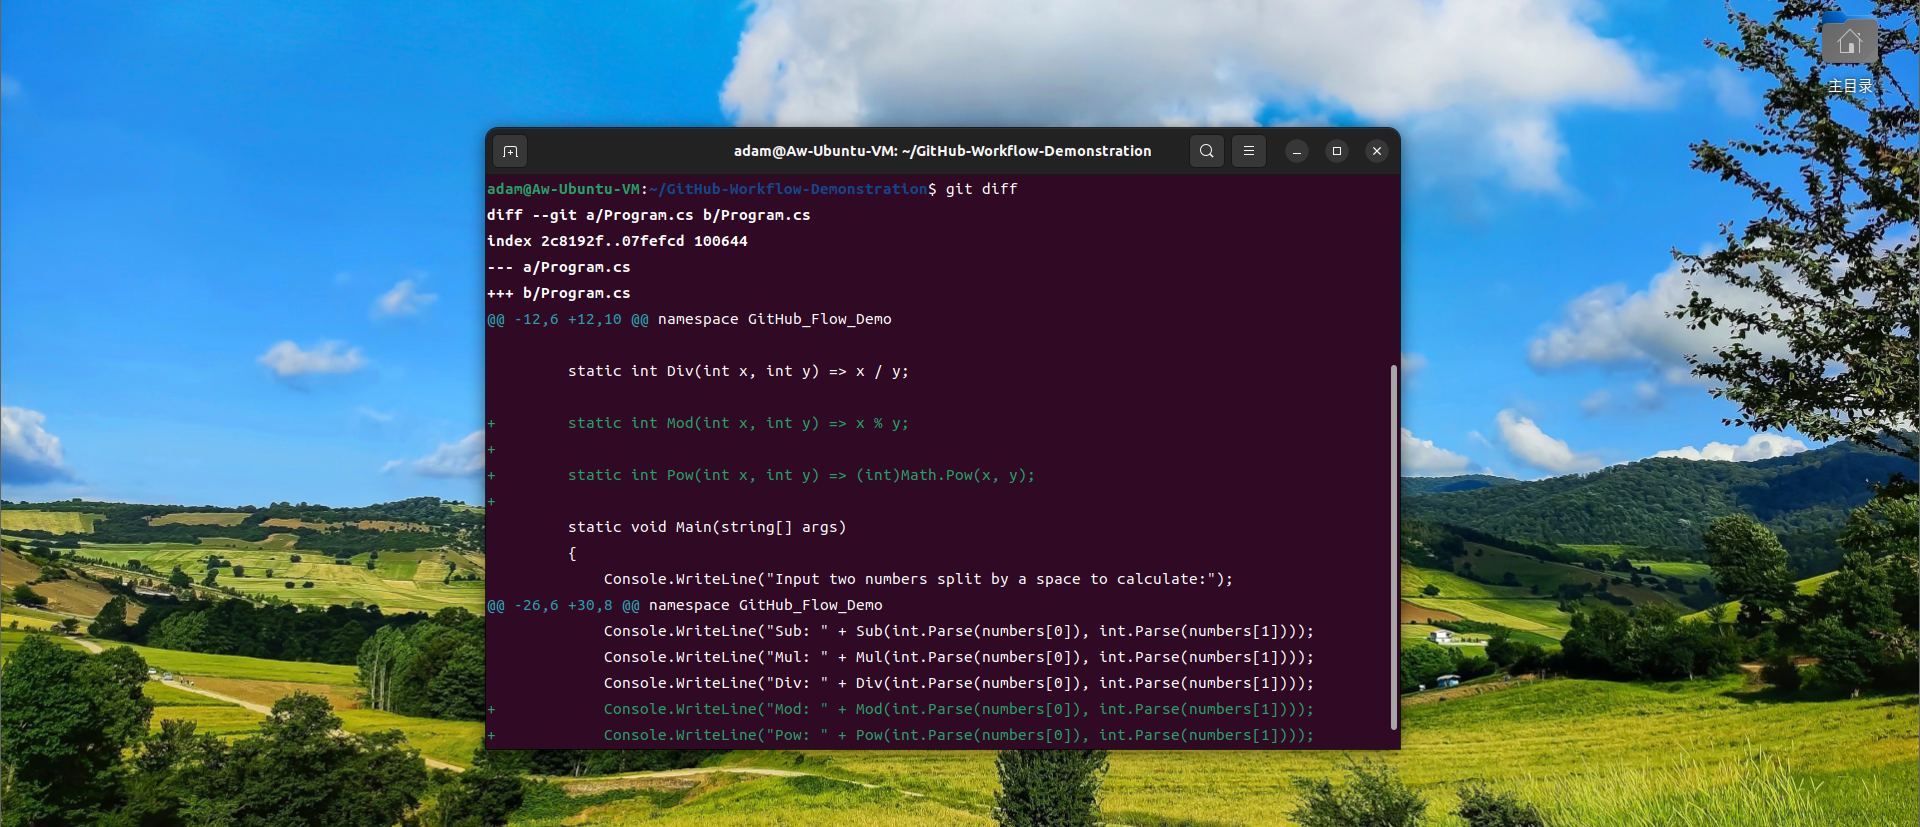This screenshot has height=827, width=1920.
Task: Click the added 'static int Pow' line
Action: pos(800,475)
